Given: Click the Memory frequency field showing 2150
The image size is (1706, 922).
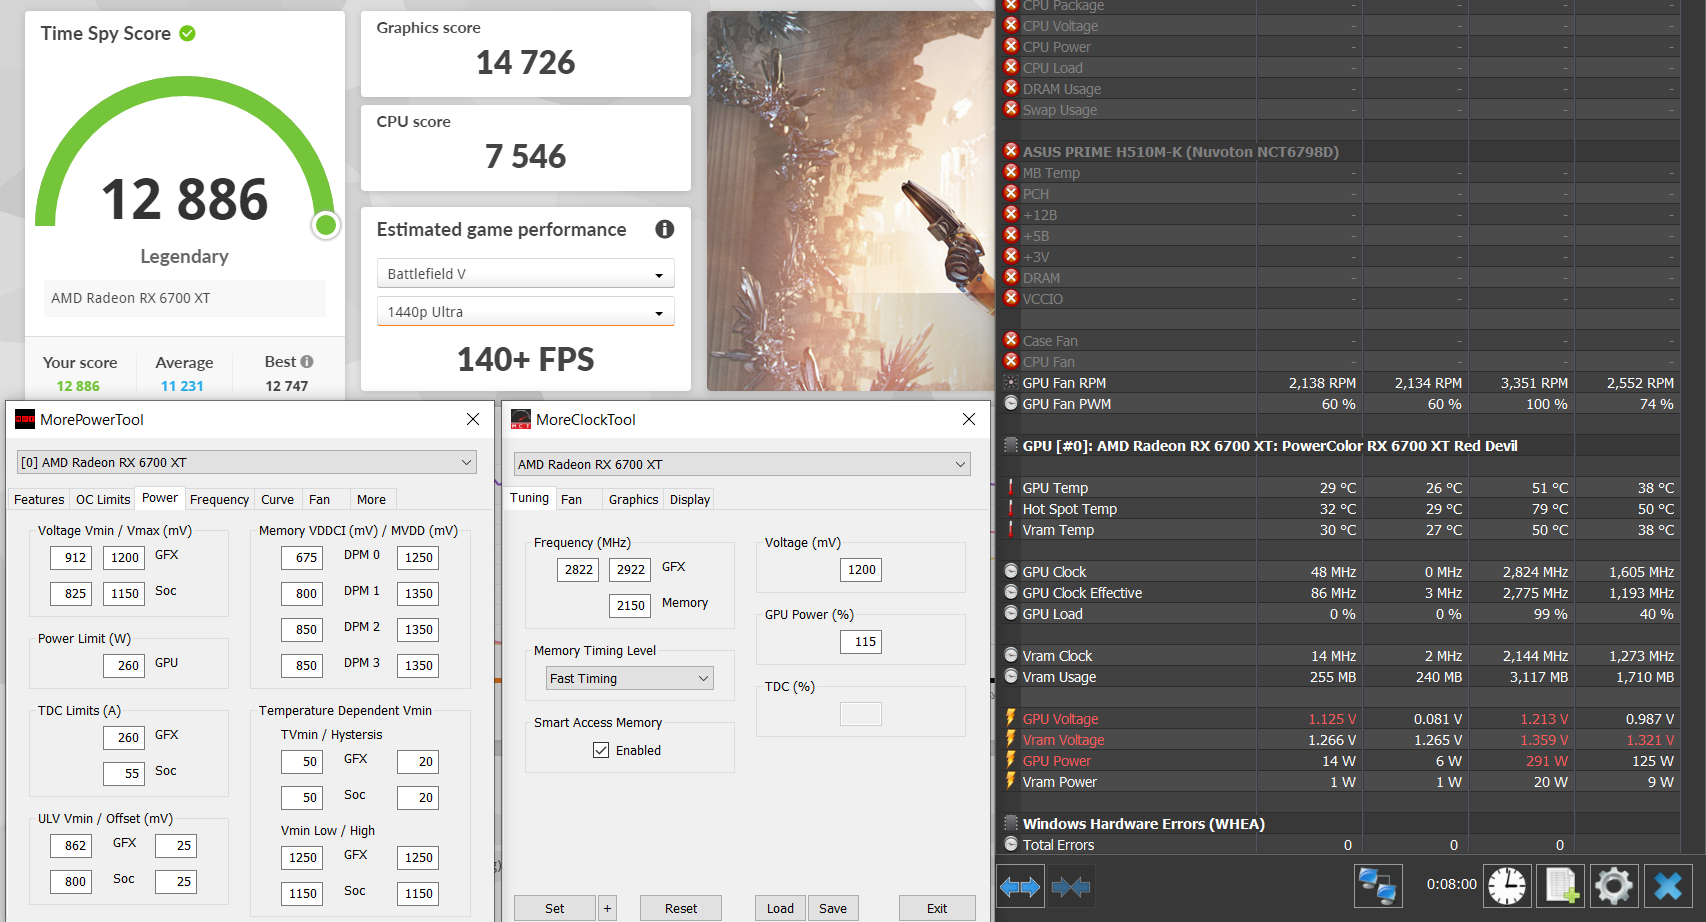Looking at the screenshot, I should tap(630, 605).
